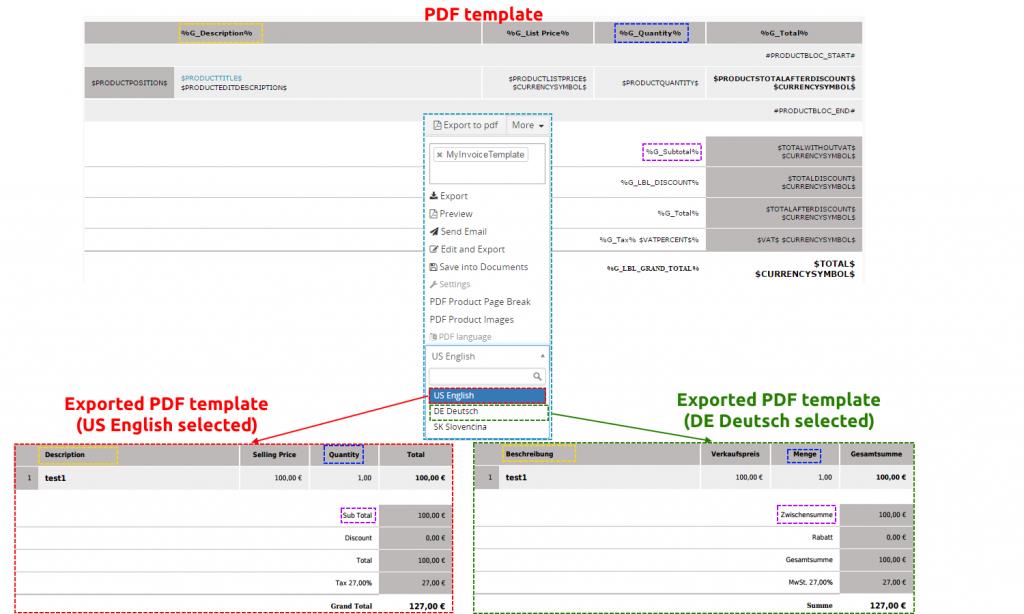Viewport: 1024px width, 614px height.
Task: Select DE Deutsch language option
Action: point(456,411)
